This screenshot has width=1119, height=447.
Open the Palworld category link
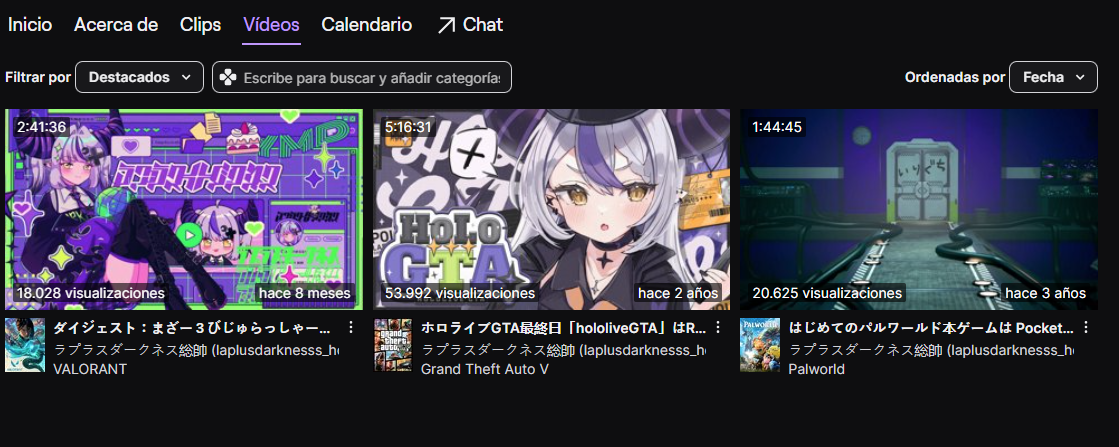coord(816,369)
